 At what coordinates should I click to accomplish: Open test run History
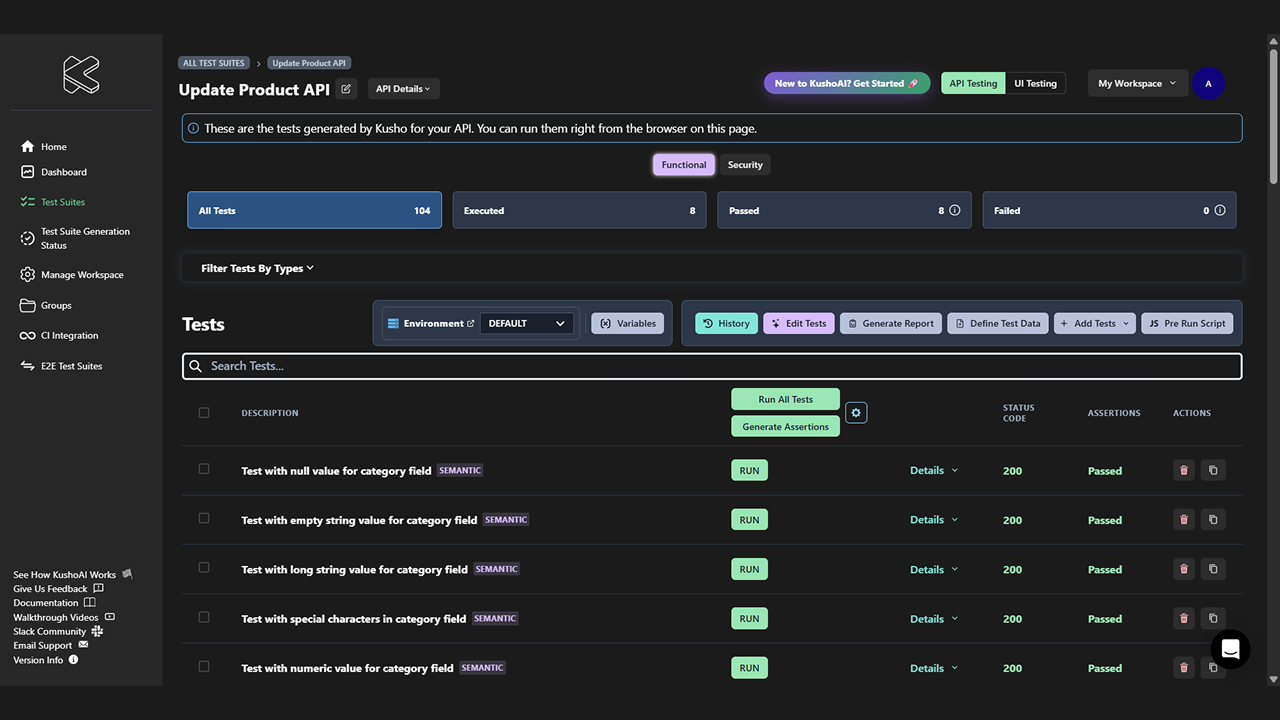[726, 323]
